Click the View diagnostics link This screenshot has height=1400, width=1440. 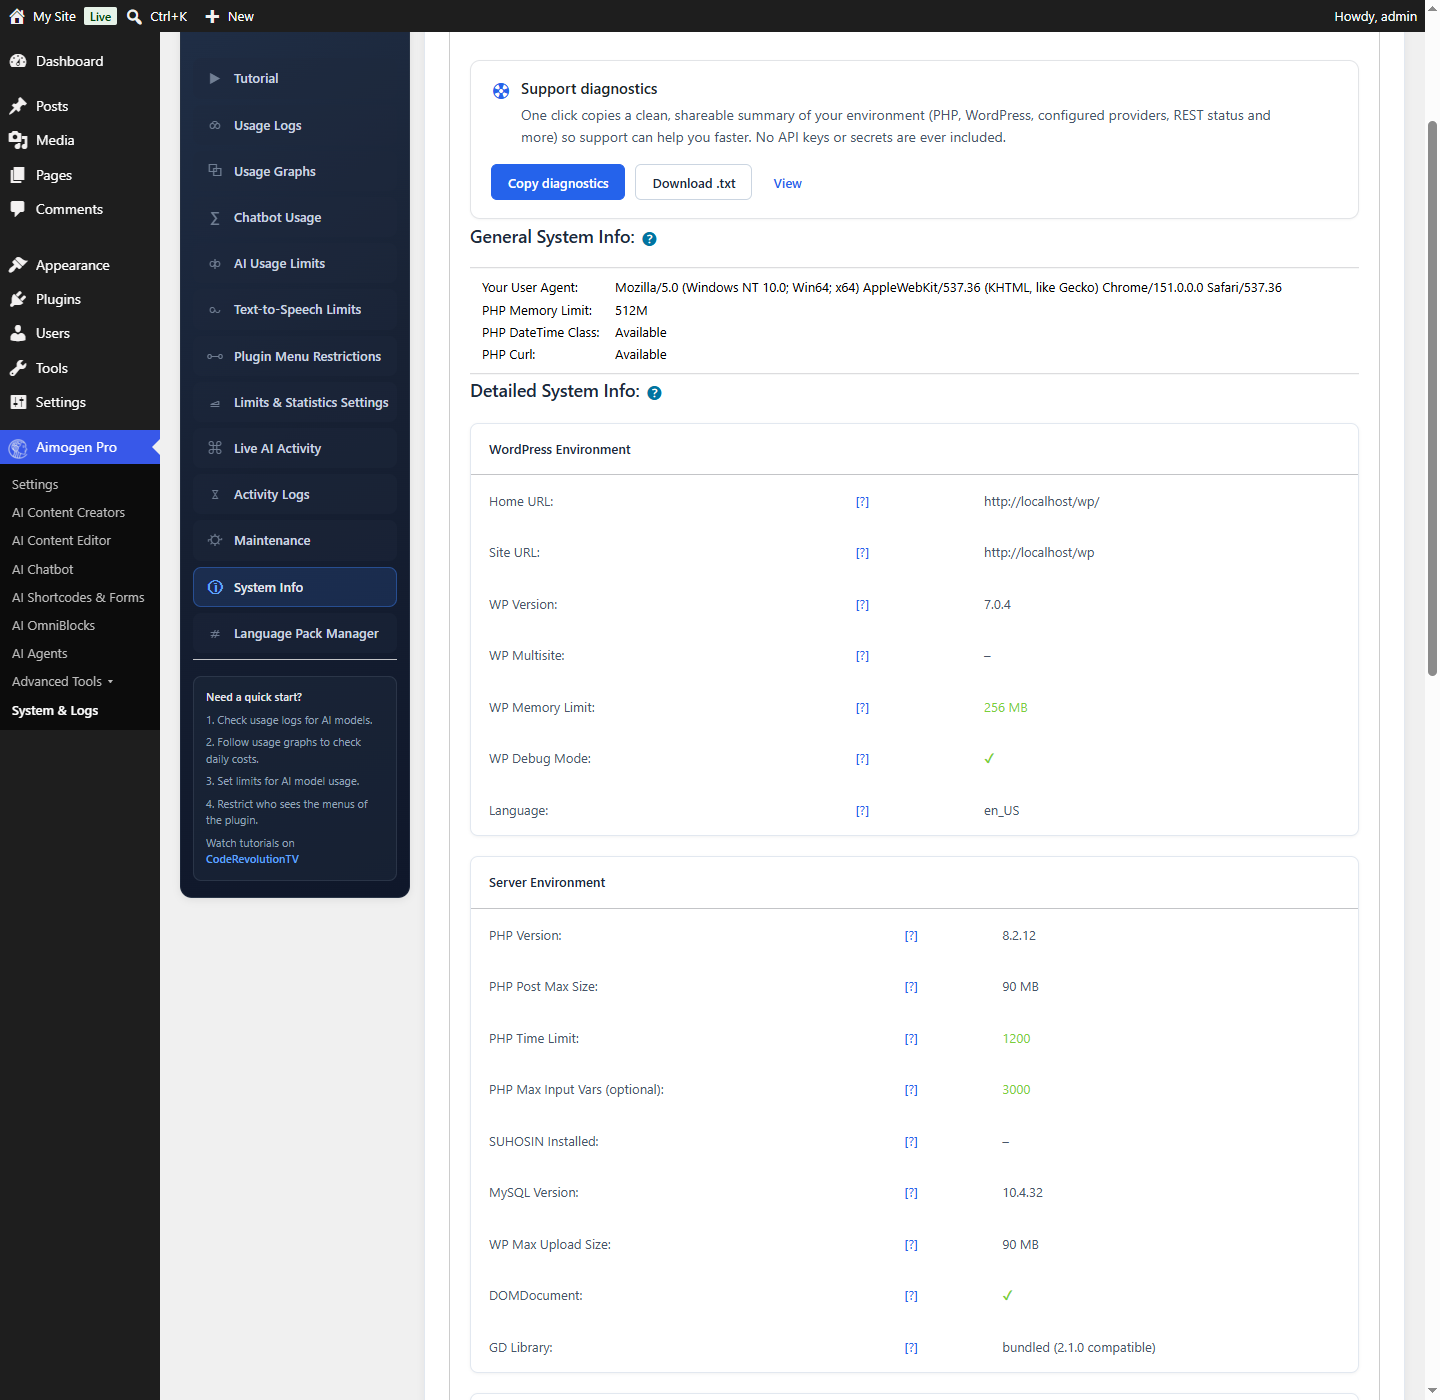[787, 183]
